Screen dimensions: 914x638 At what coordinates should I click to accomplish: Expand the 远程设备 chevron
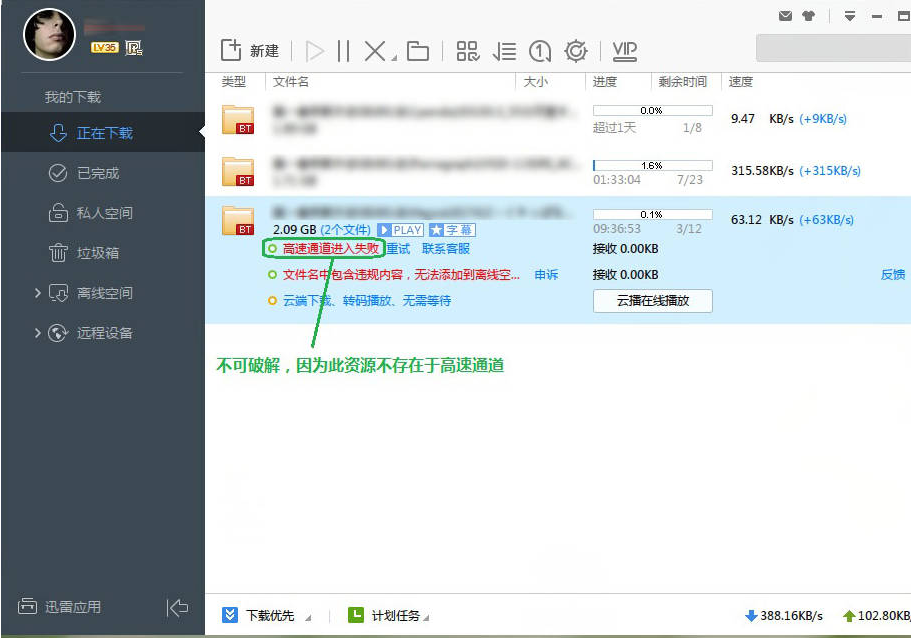tap(37, 333)
